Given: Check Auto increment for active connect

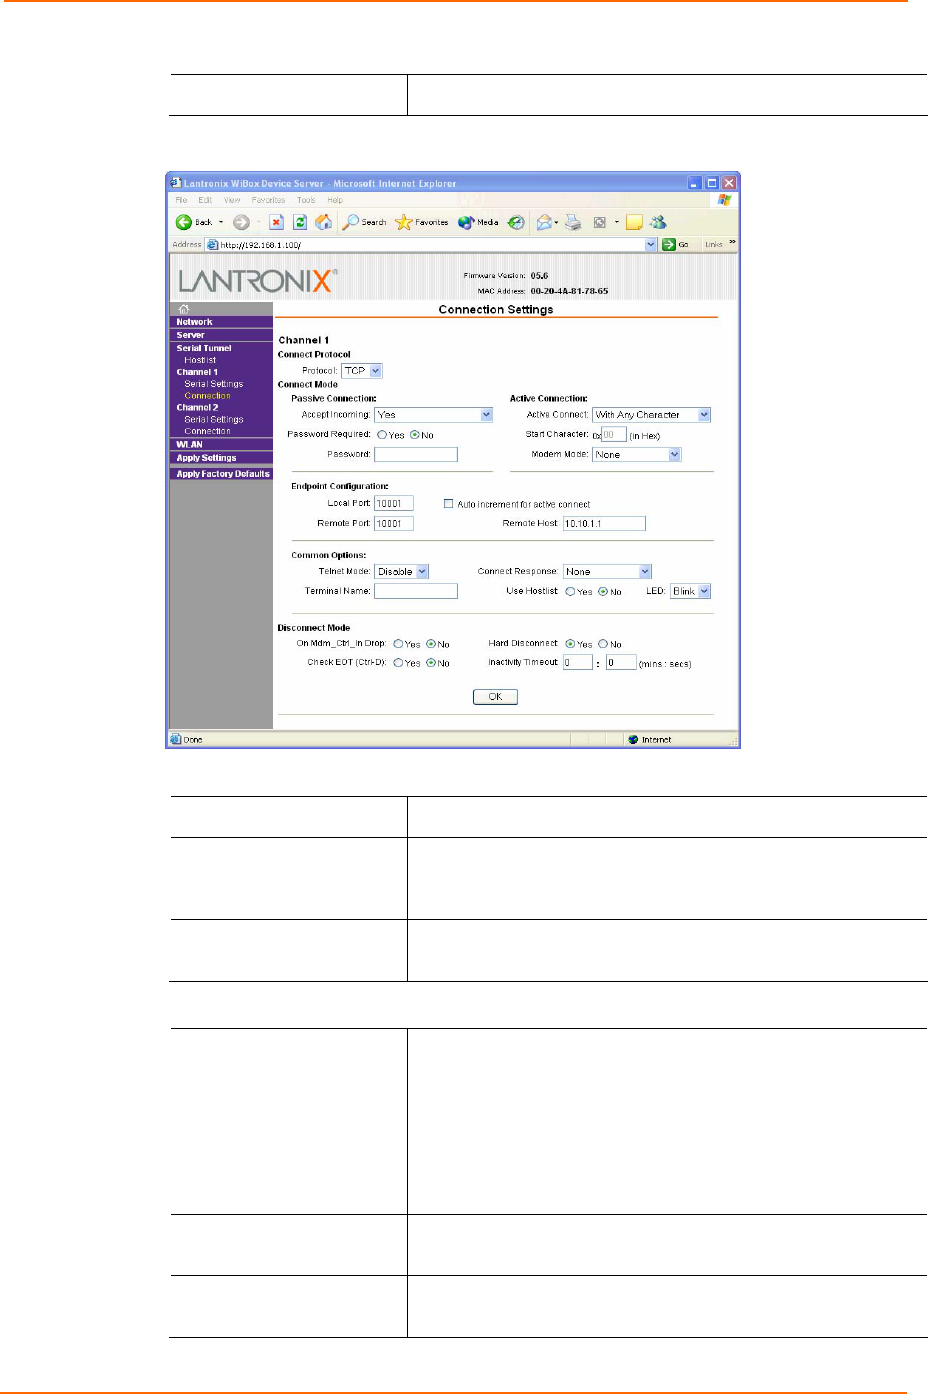Looking at the screenshot, I should click(448, 504).
